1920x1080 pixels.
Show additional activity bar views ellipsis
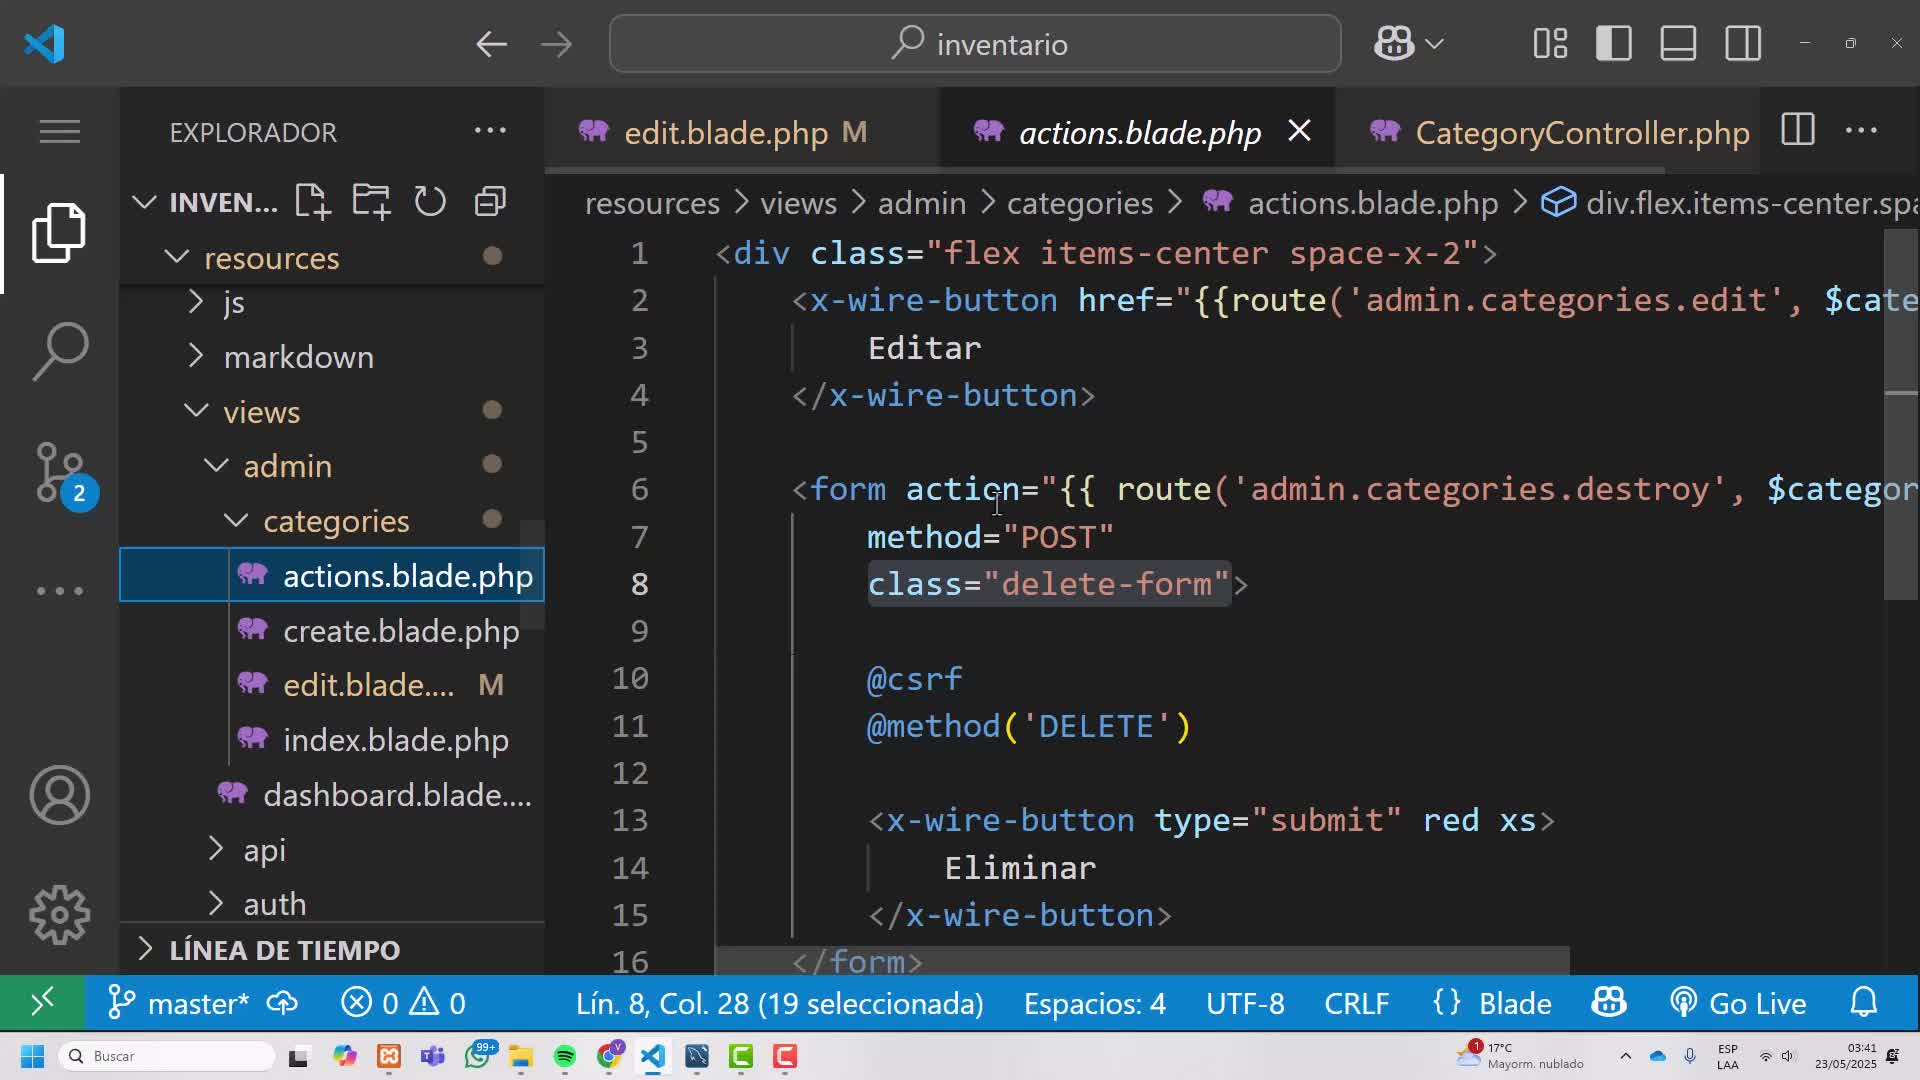(59, 591)
